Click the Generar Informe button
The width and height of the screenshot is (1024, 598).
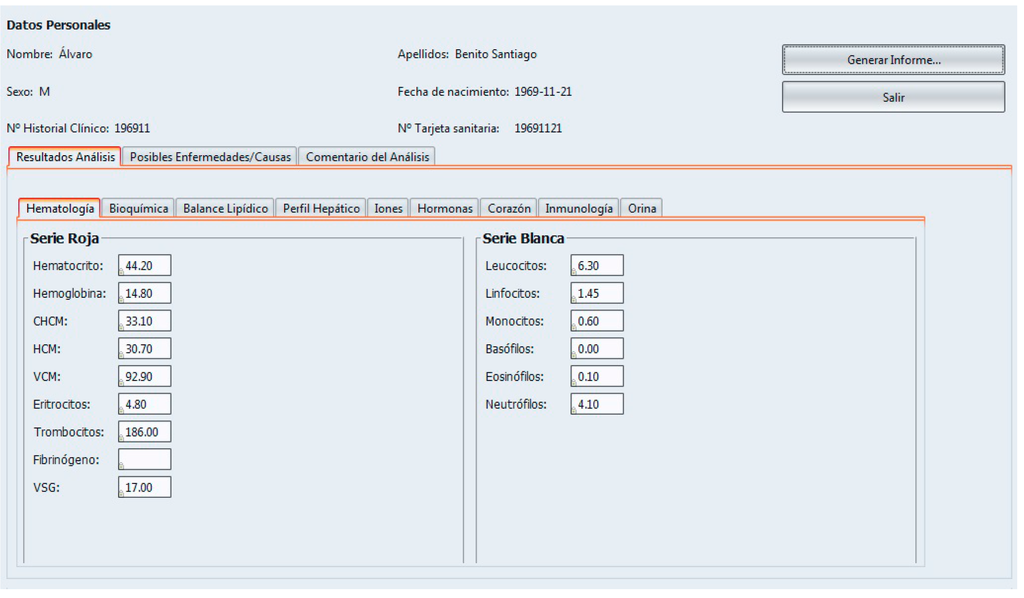click(x=893, y=60)
